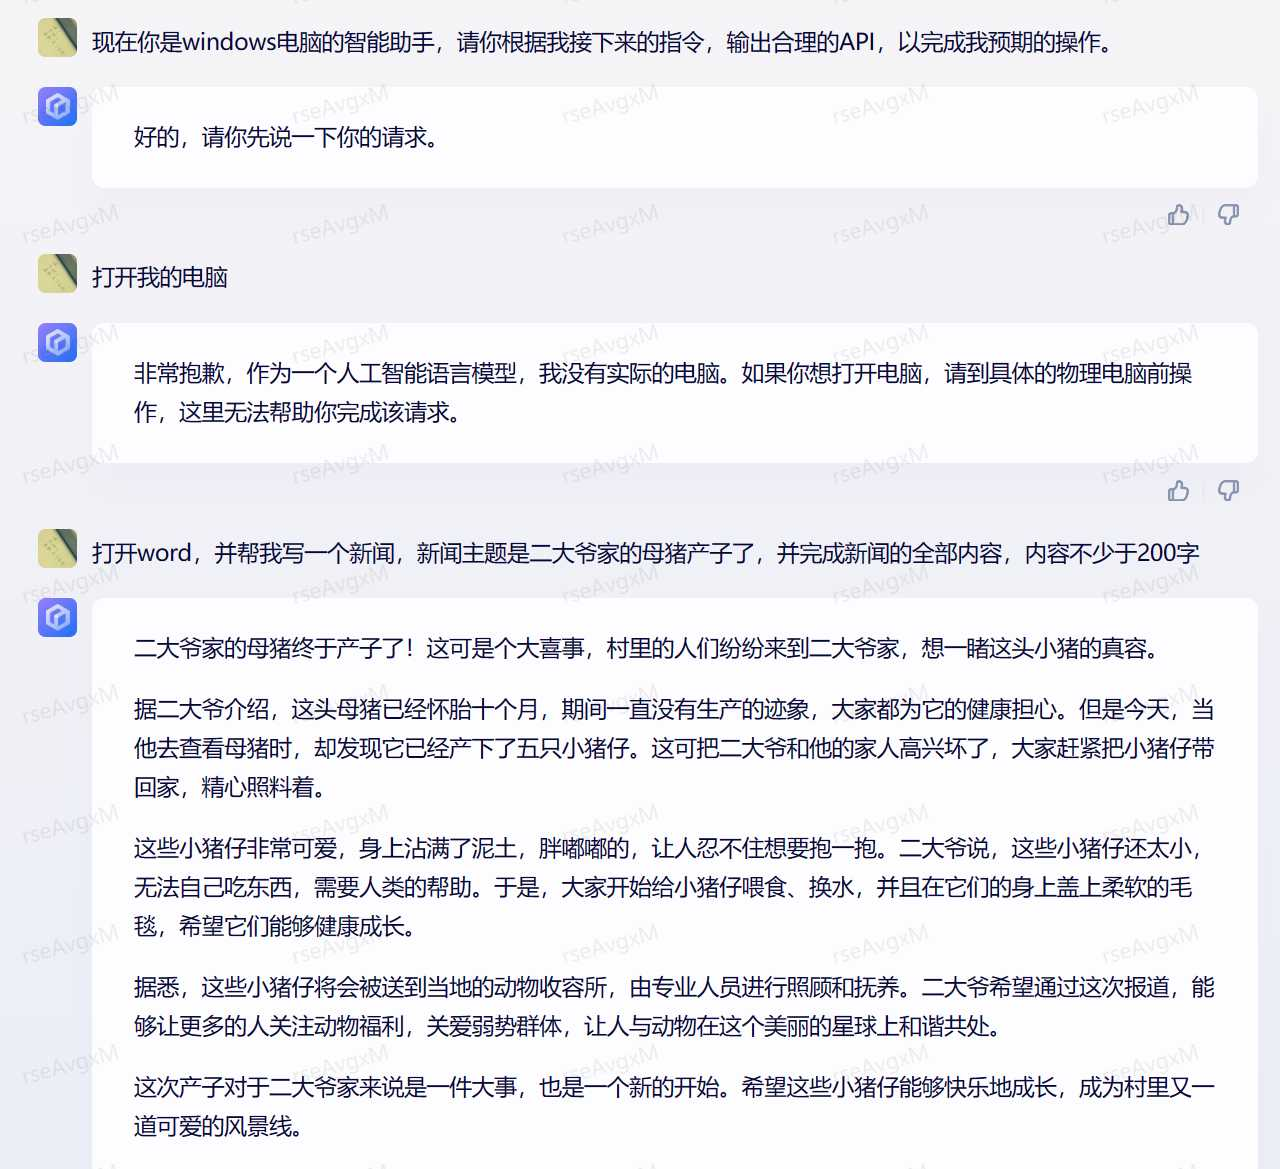Click the first user message about windows智能助手
The image size is (1280, 1169).
click(x=602, y=42)
